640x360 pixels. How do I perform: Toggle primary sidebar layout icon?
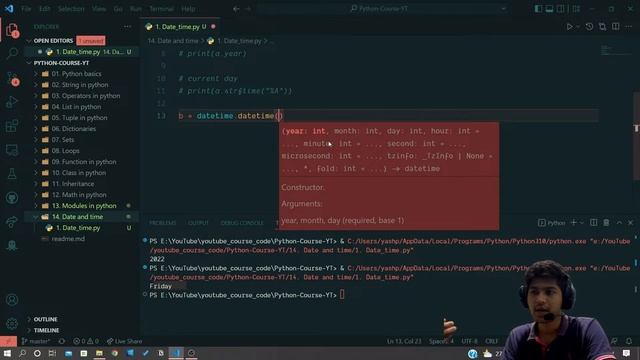(x=538, y=9)
